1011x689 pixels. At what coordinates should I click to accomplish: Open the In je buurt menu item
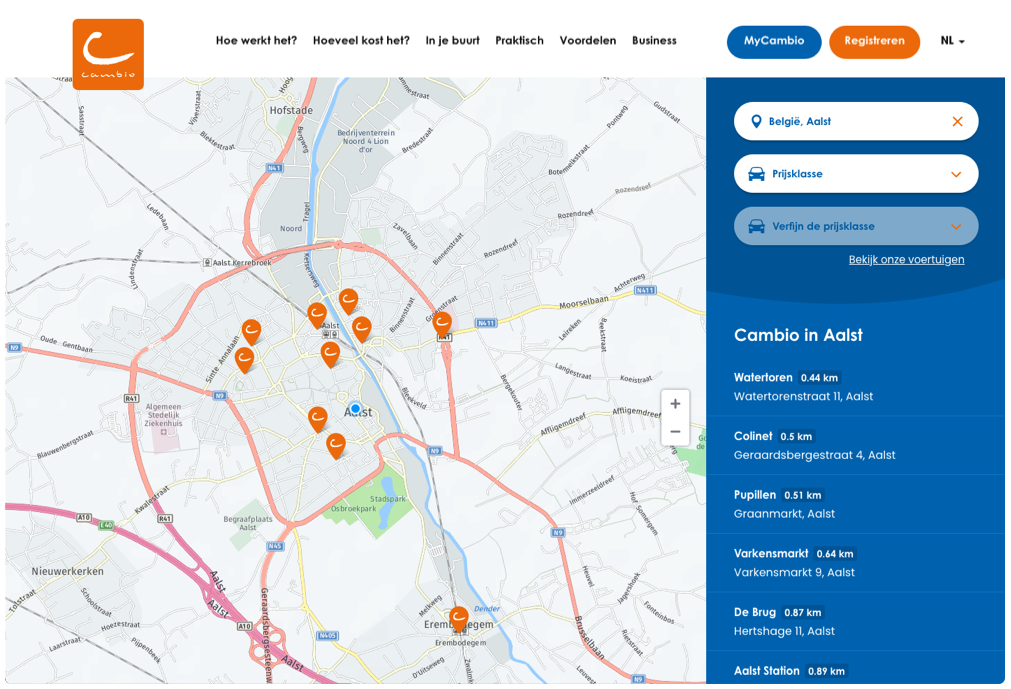pos(453,41)
